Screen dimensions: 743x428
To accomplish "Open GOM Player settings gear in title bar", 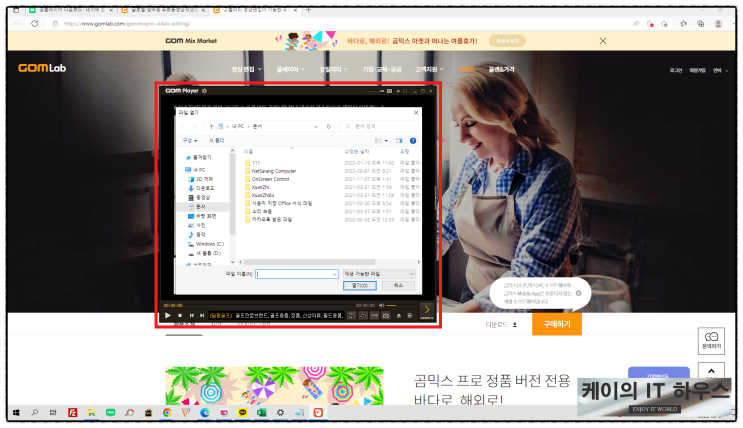I will tap(204, 91).
